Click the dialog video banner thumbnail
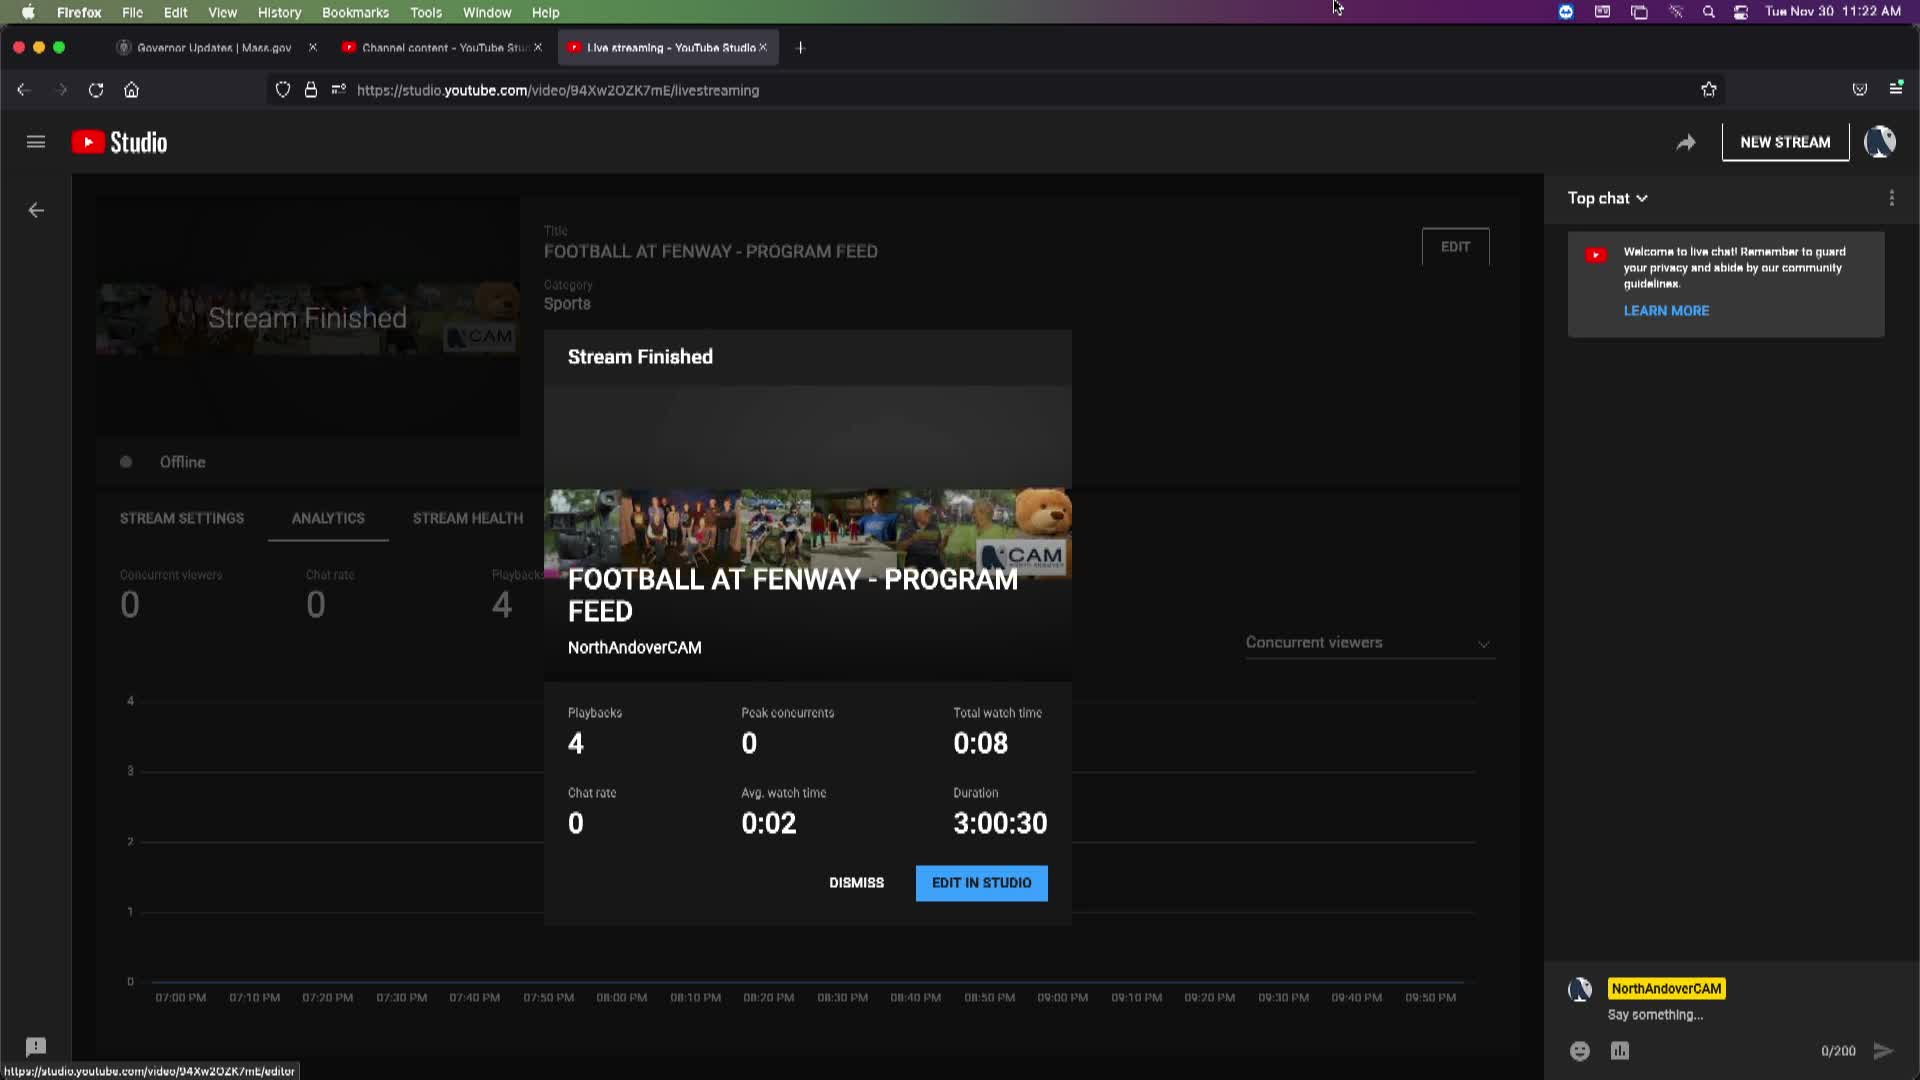 808,534
